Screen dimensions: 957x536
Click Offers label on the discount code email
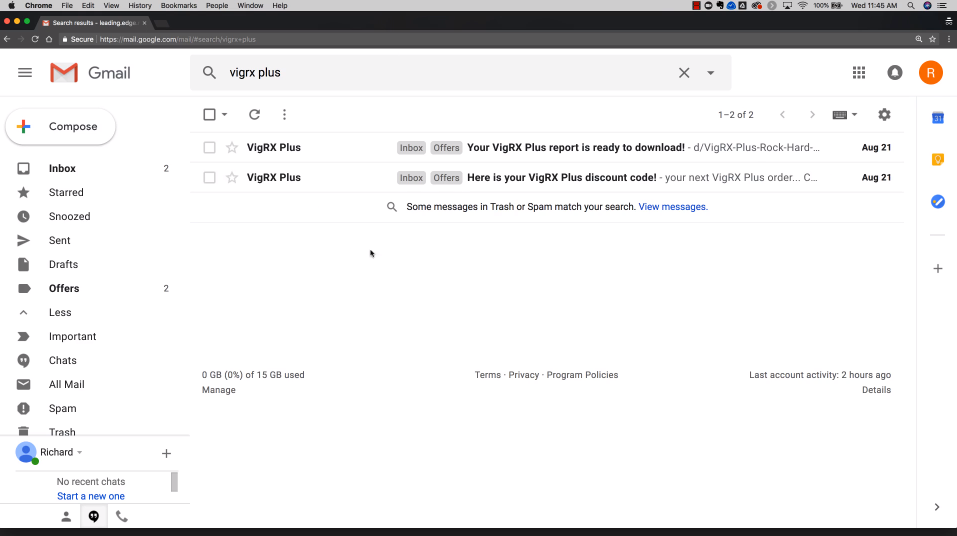pyautogui.click(x=446, y=177)
